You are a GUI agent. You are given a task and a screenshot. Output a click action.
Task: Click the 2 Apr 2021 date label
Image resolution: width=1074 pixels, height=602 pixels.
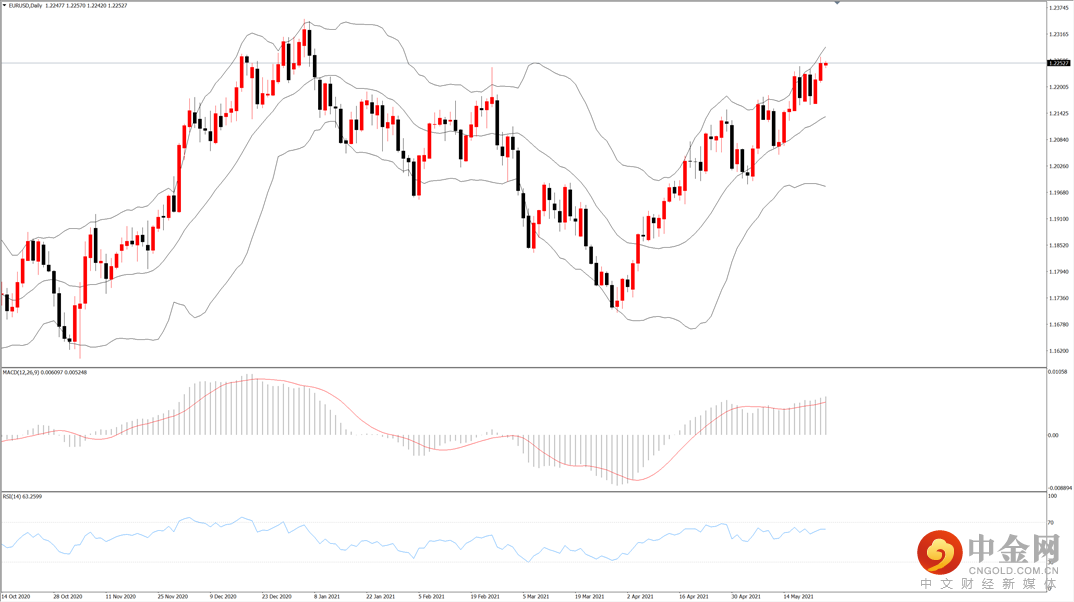(x=640, y=597)
